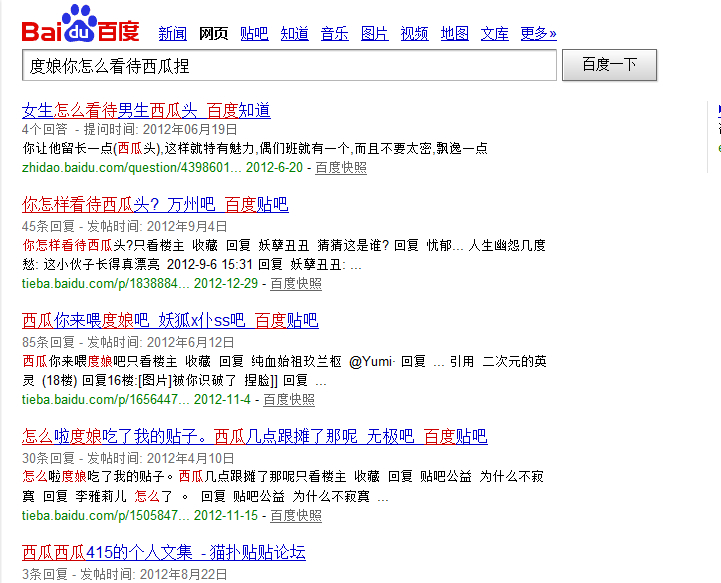
Task: Click the text 30条回复 - 发帖时间: 2012年4月10日
Action: (x=128, y=458)
